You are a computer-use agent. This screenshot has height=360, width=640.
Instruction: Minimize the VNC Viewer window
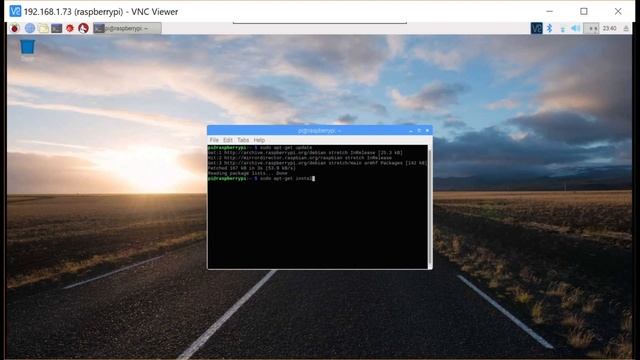[550, 11]
